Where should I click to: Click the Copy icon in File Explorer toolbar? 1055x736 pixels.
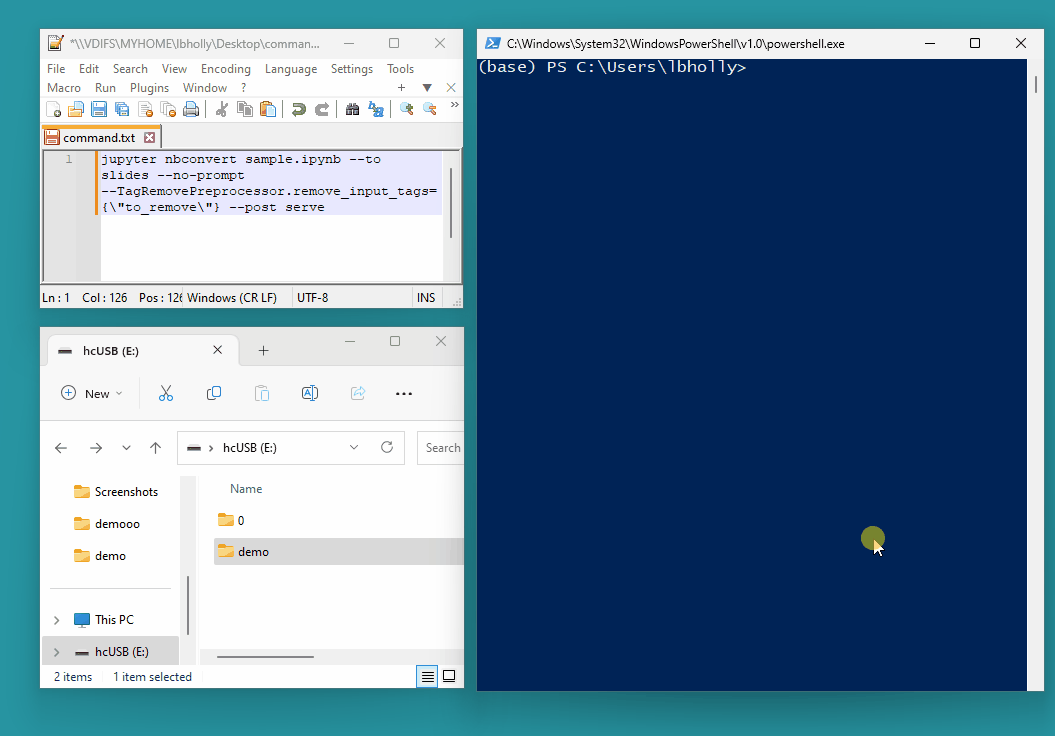point(214,393)
